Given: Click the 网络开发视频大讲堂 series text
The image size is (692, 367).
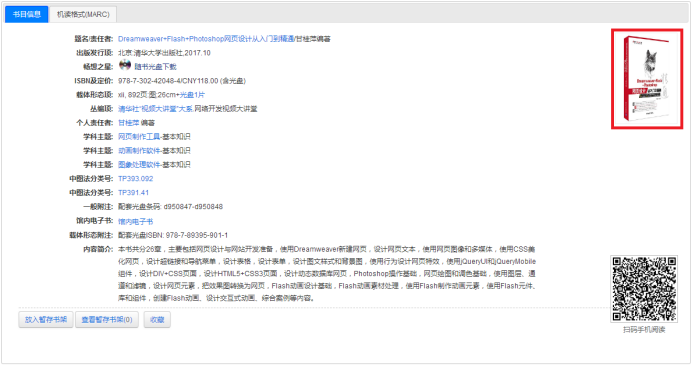Looking at the screenshot, I should (226, 109).
